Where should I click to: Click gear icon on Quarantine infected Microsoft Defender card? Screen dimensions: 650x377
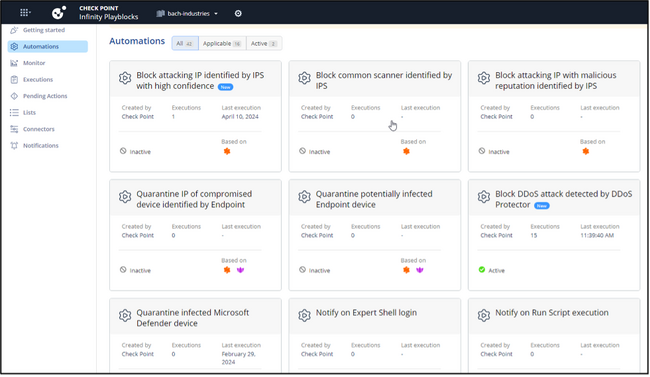pyautogui.click(x=125, y=315)
